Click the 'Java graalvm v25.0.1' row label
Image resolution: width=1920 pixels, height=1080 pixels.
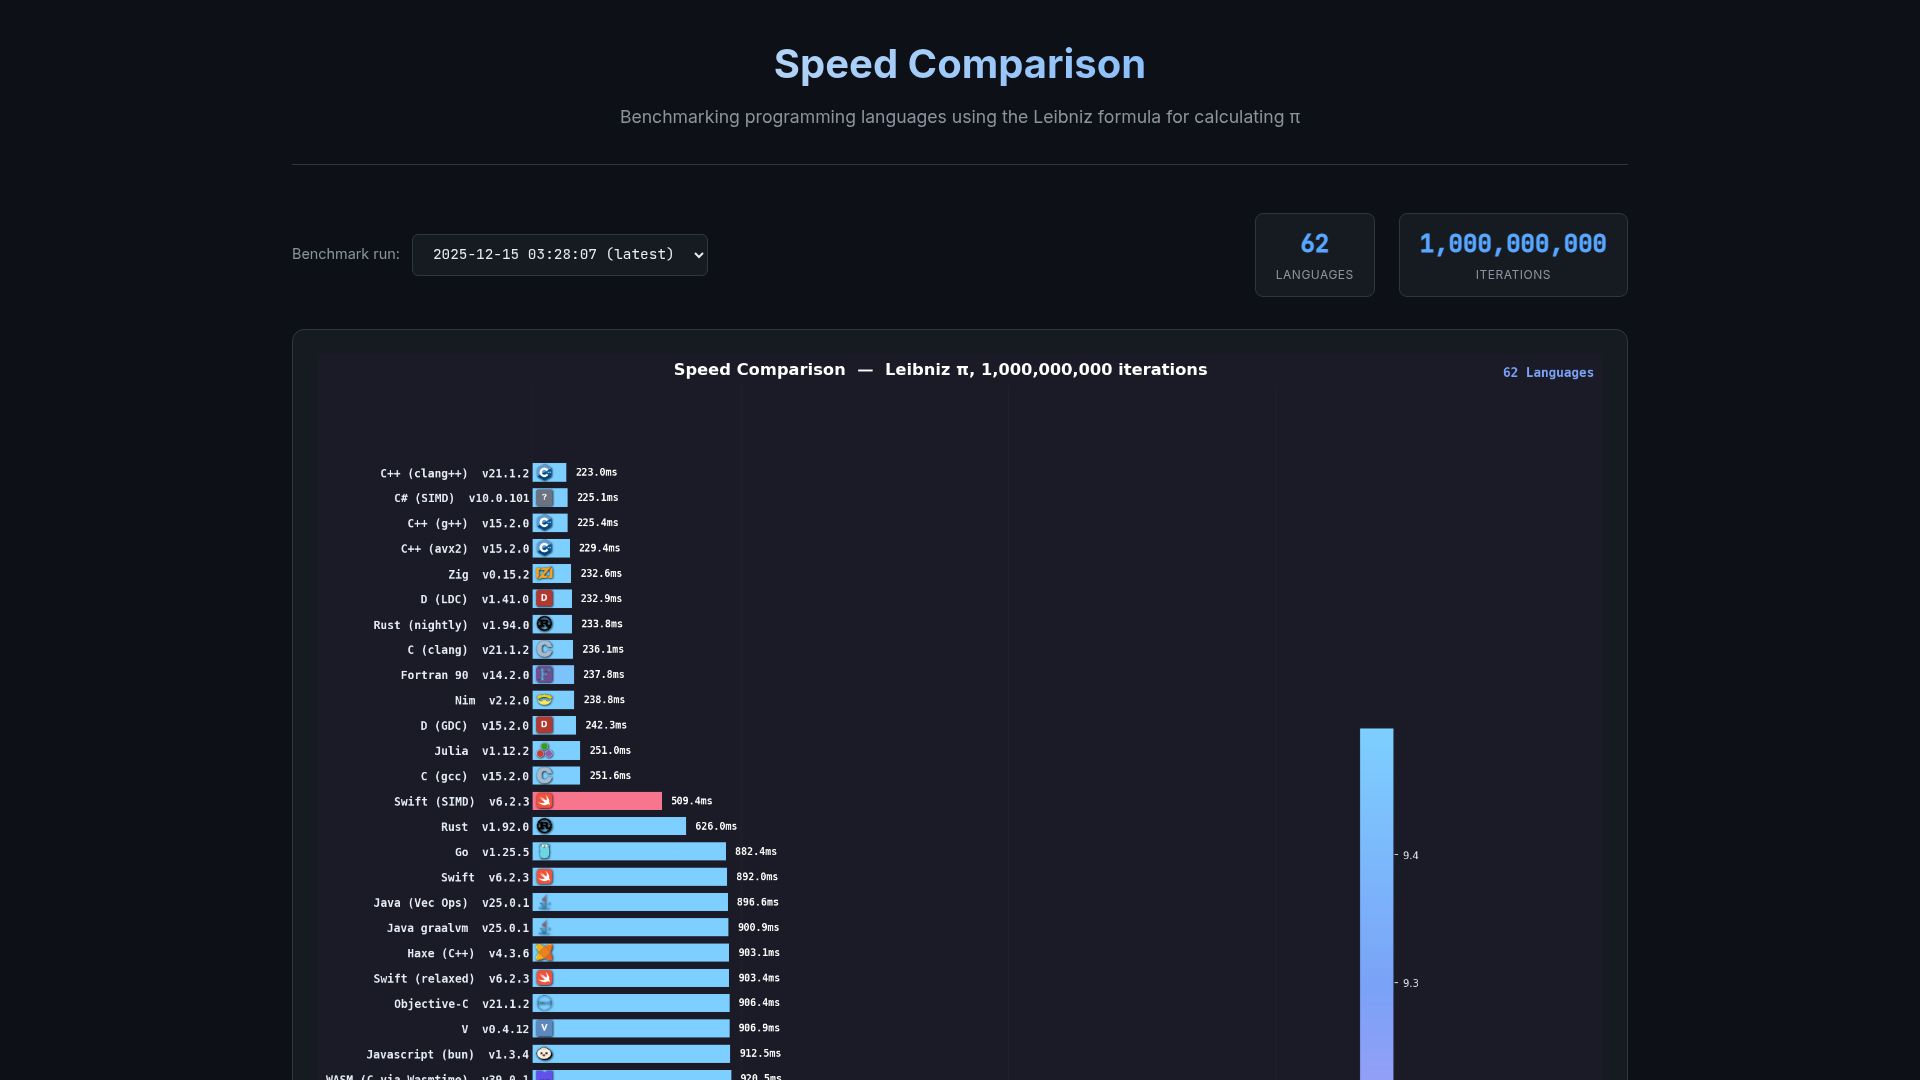458,928
